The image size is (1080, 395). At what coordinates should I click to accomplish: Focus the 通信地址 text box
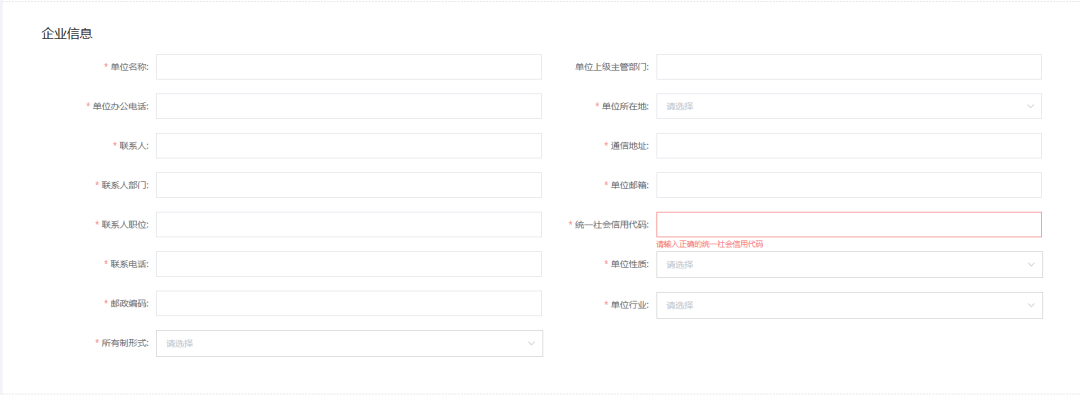point(849,145)
